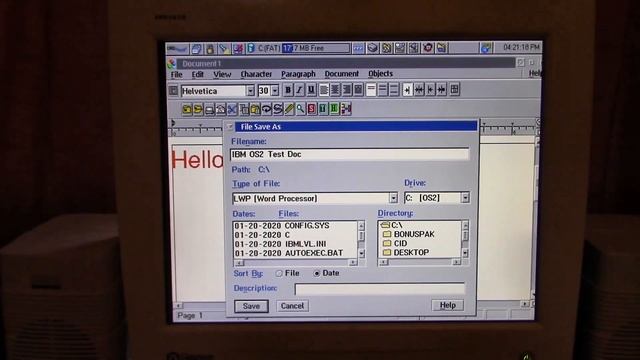
Task: Open the View menu
Action: [222, 74]
